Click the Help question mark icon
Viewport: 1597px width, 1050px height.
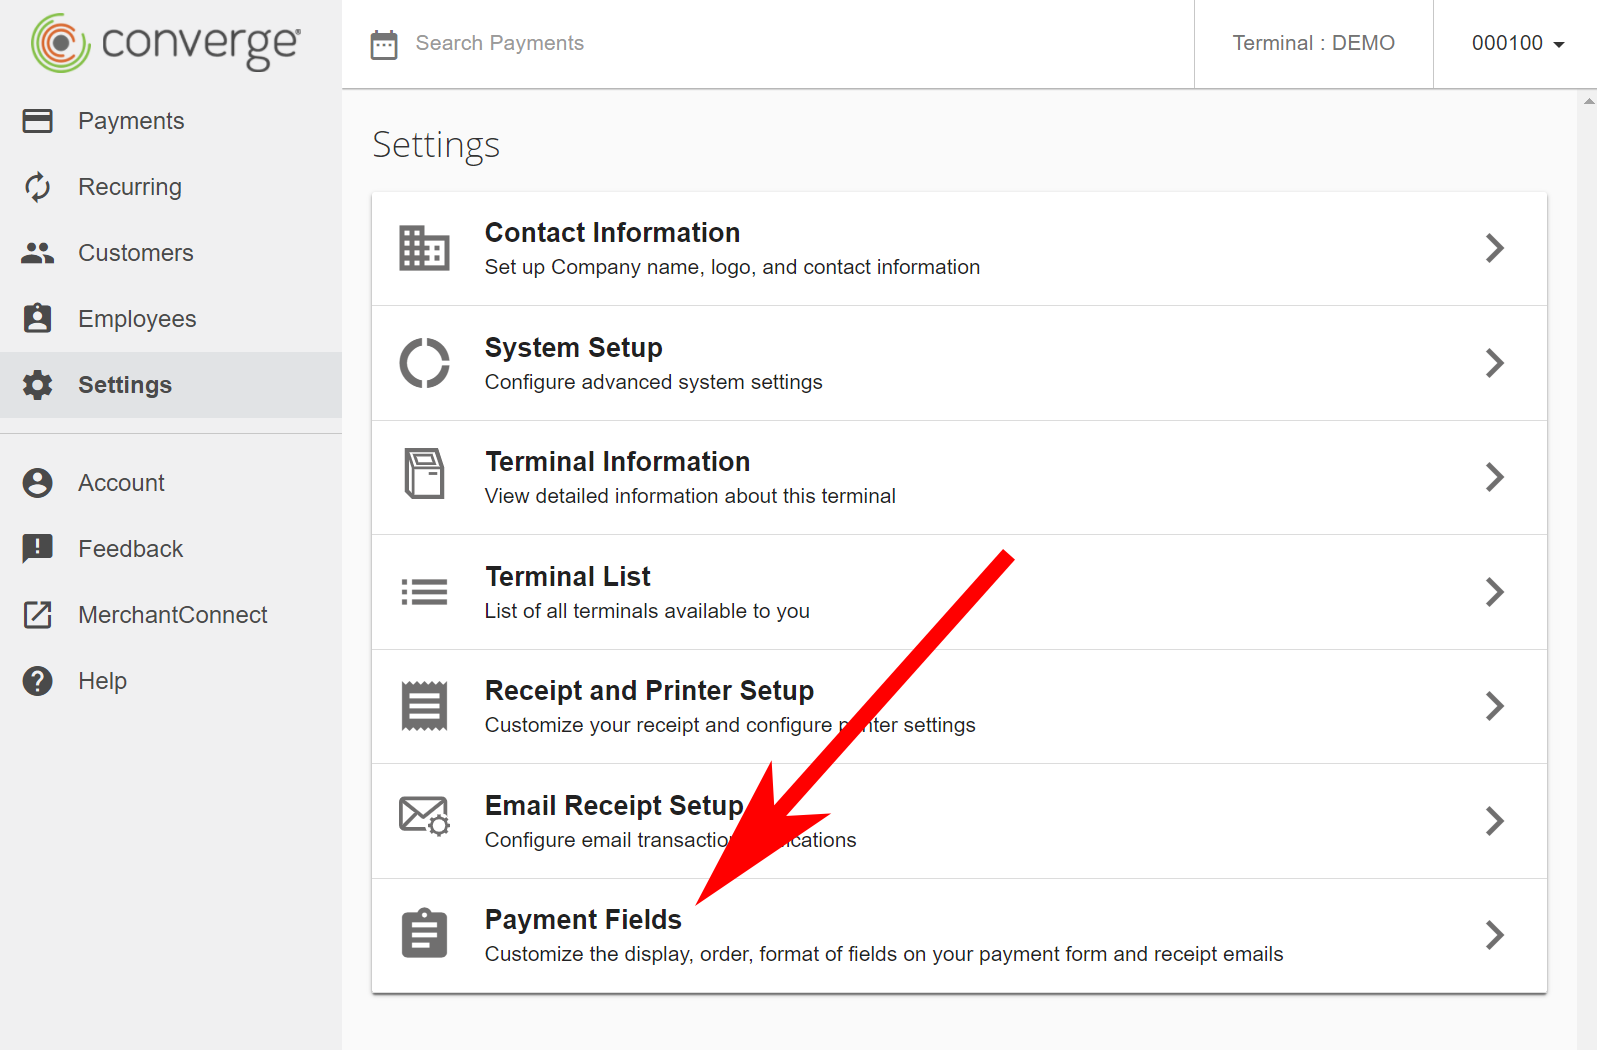tap(38, 681)
